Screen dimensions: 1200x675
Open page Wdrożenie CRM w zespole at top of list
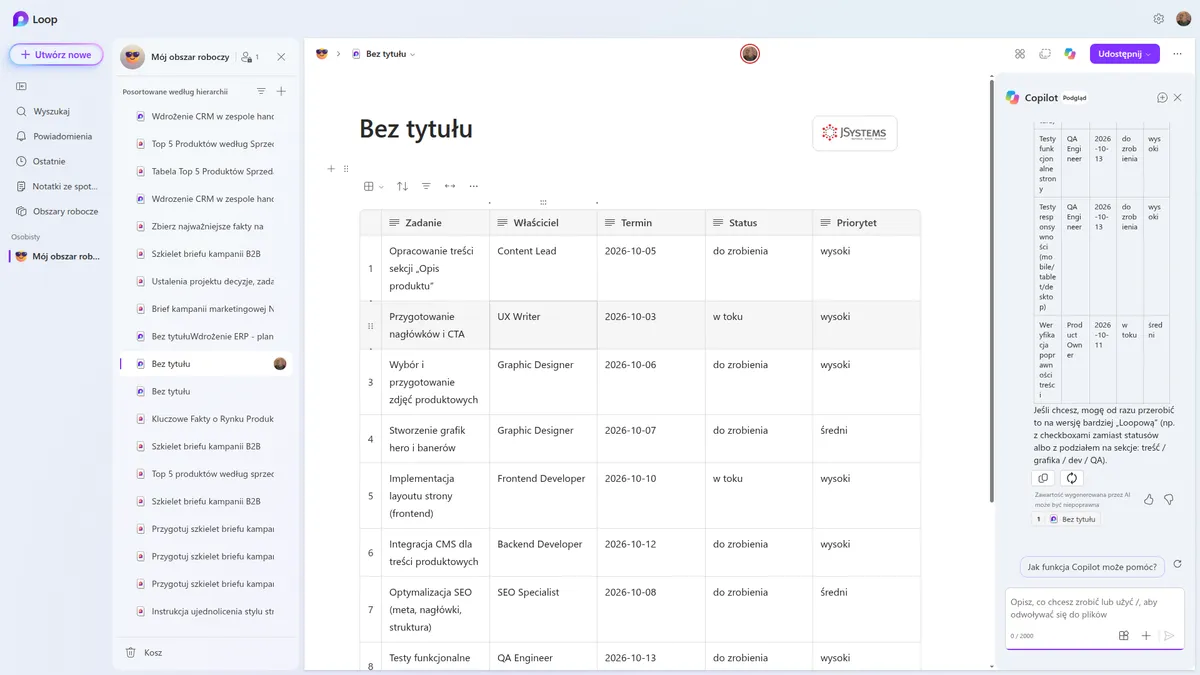[x=205, y=116]
